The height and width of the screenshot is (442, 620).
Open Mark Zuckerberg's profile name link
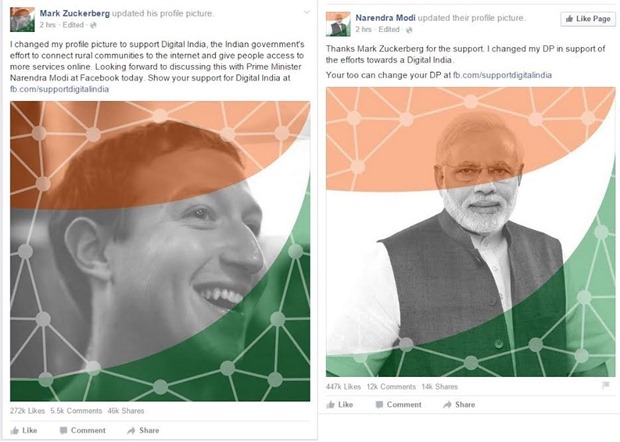[x=74, y=13]
